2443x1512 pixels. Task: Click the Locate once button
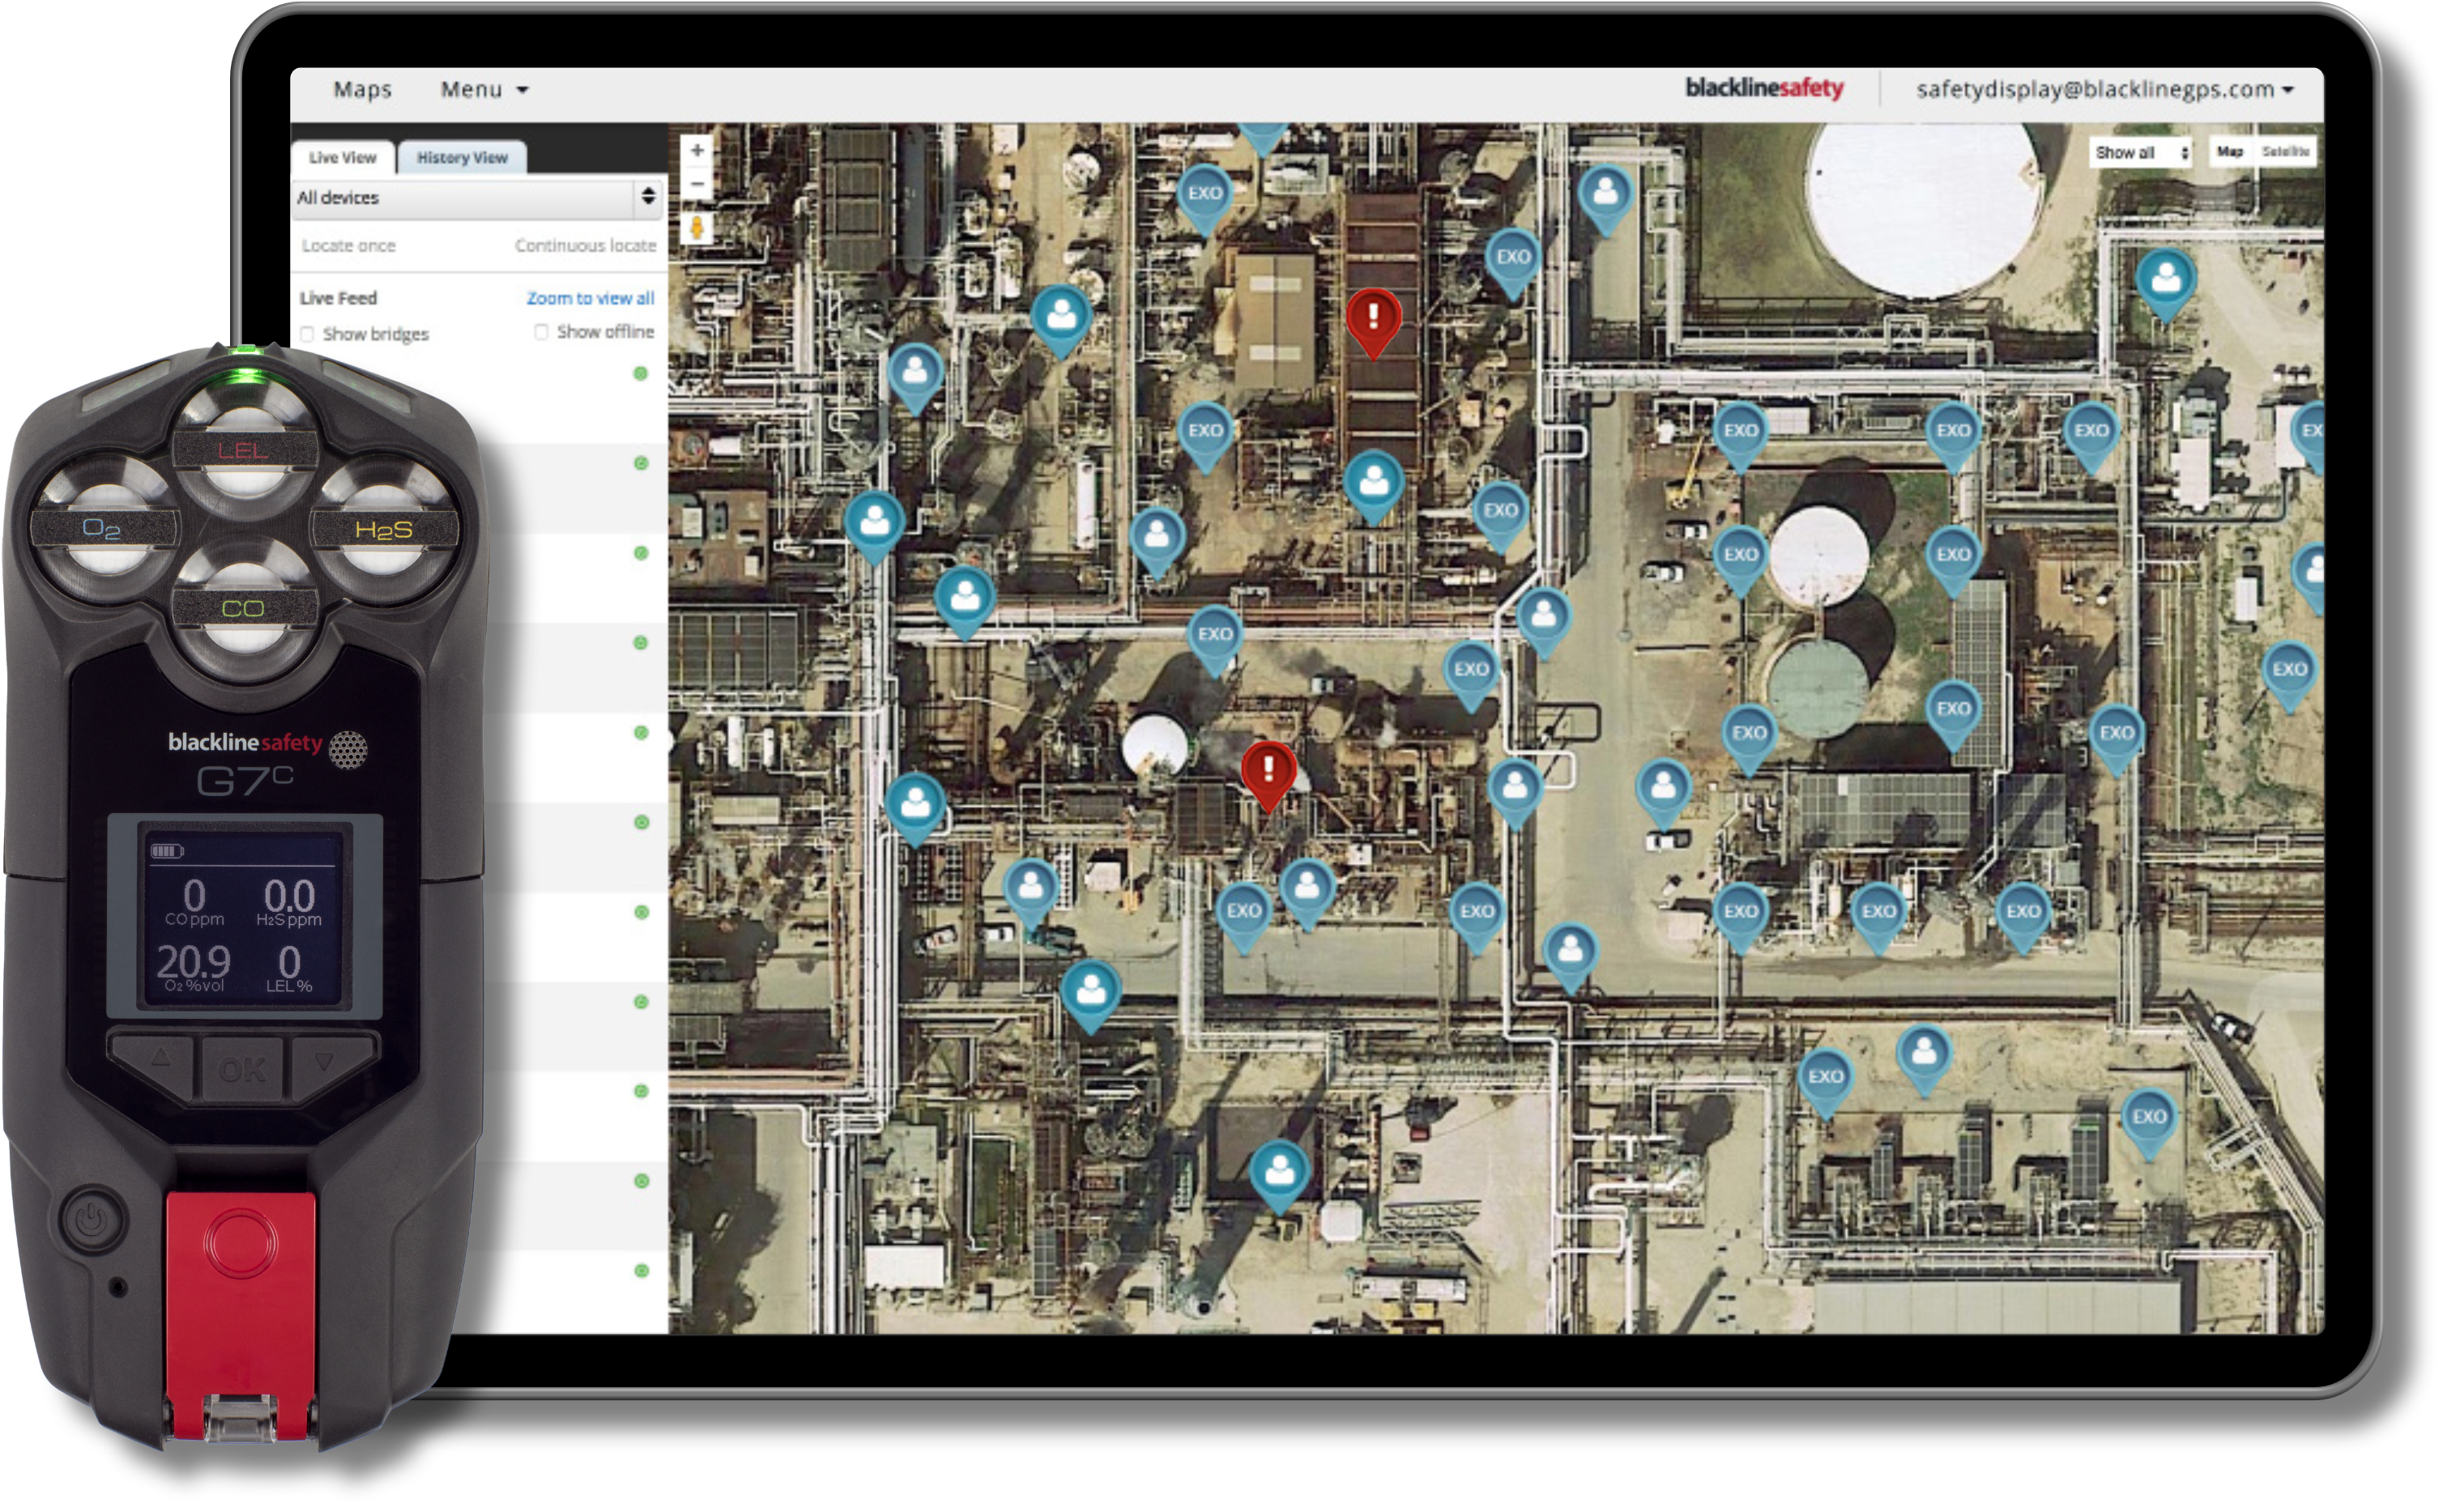pyautogui.click(x=348, y=246)
